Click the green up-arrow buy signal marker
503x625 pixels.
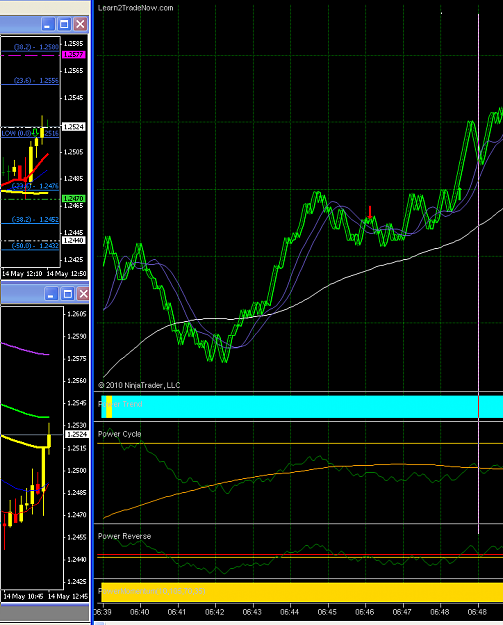pyautogui.click(x=460, y=193)
